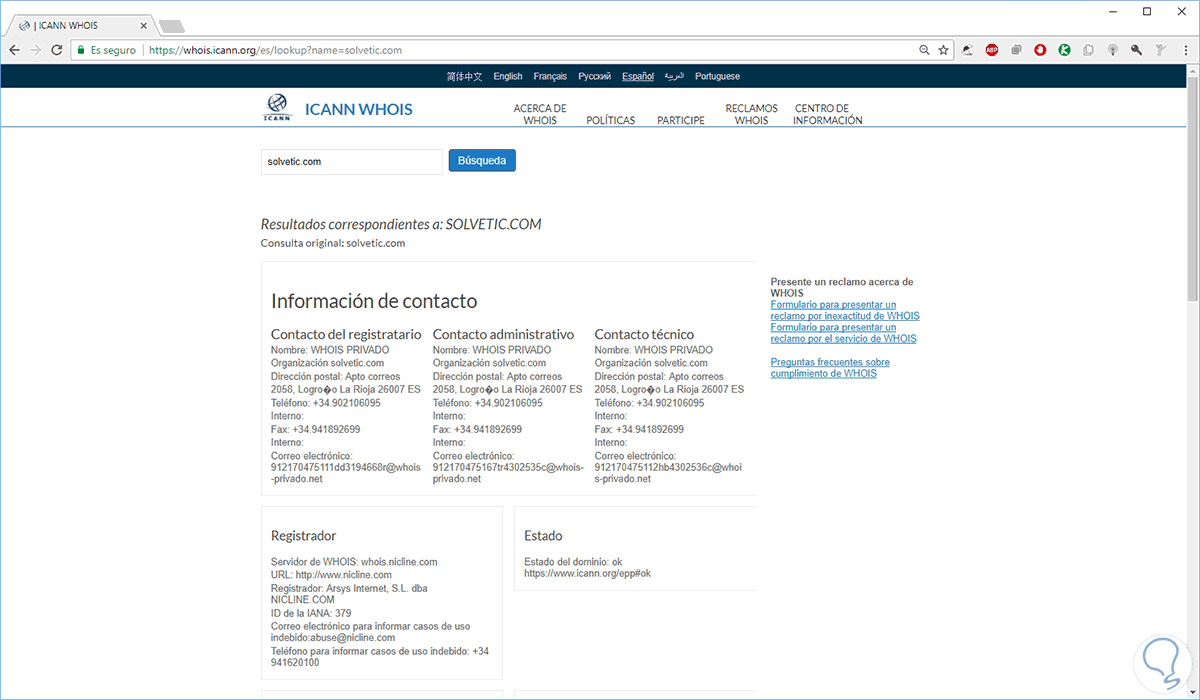Open the red ABP Adblock Plus extension
Viewport: 1200px width, 700px height.
tap(992, 50)
